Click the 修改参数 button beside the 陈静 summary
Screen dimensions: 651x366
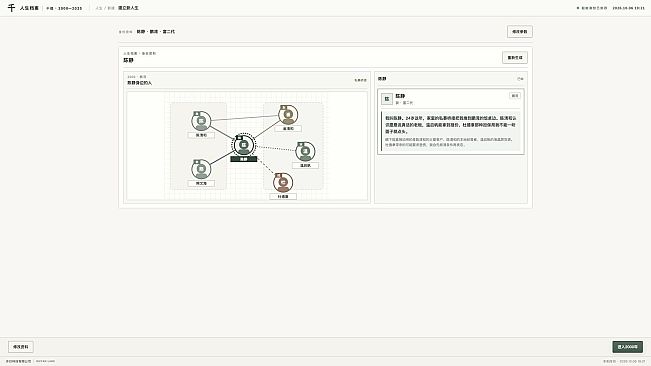tap(519, 32)
